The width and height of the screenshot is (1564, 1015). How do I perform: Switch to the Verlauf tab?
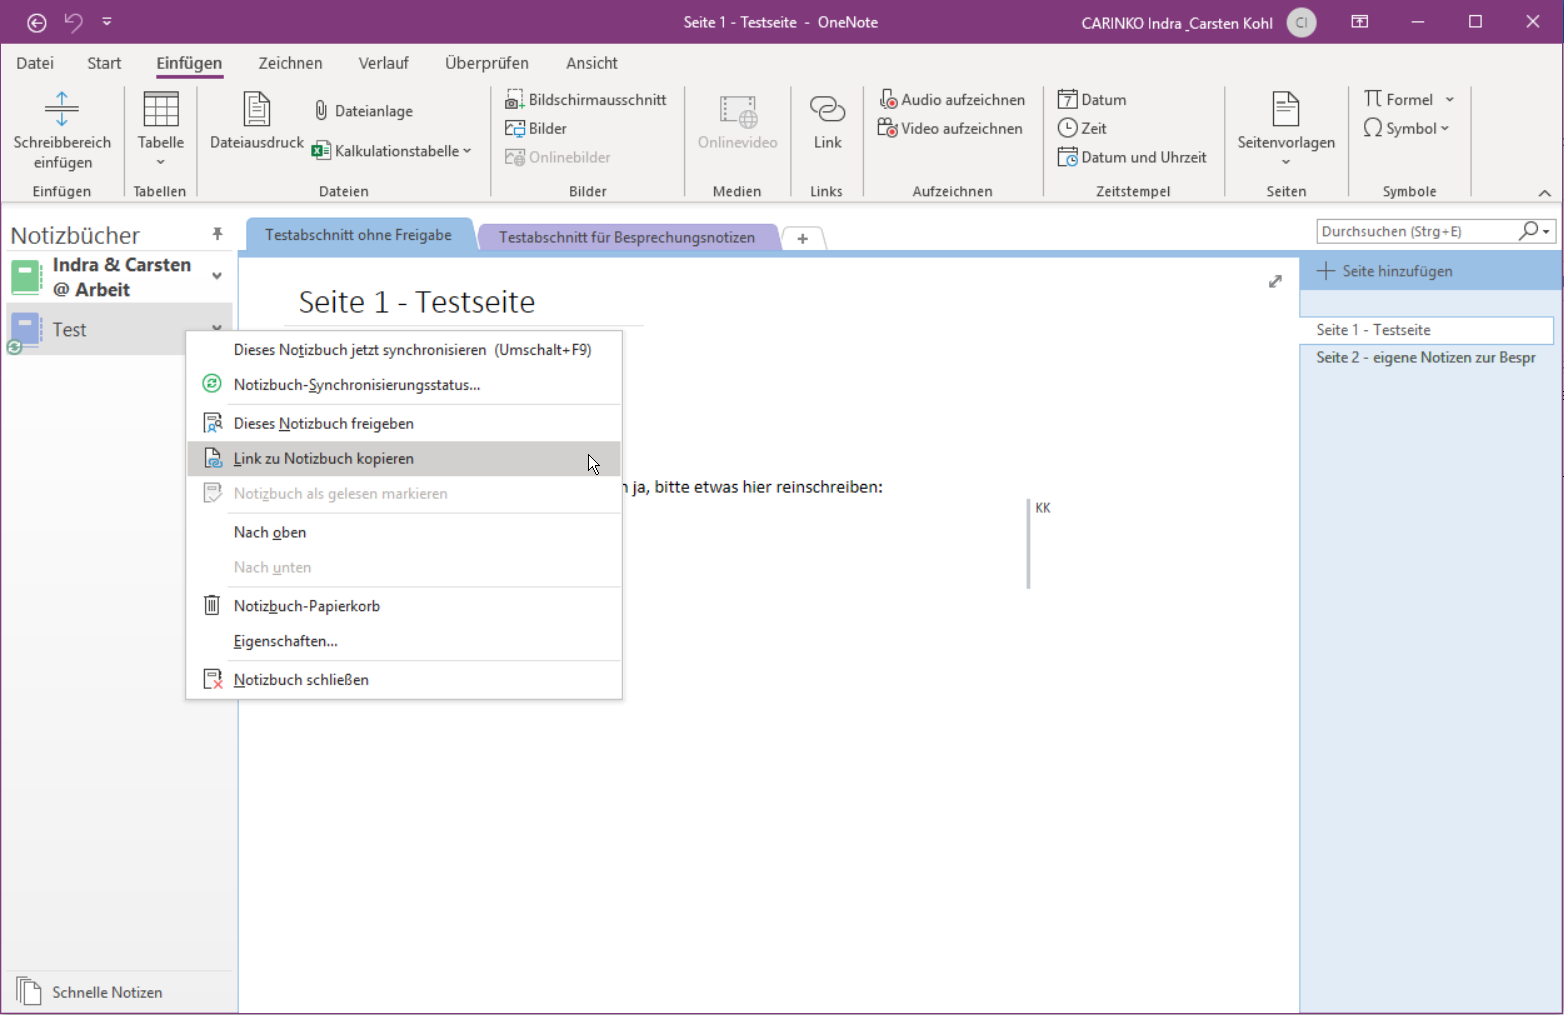(x=384, y=63)
